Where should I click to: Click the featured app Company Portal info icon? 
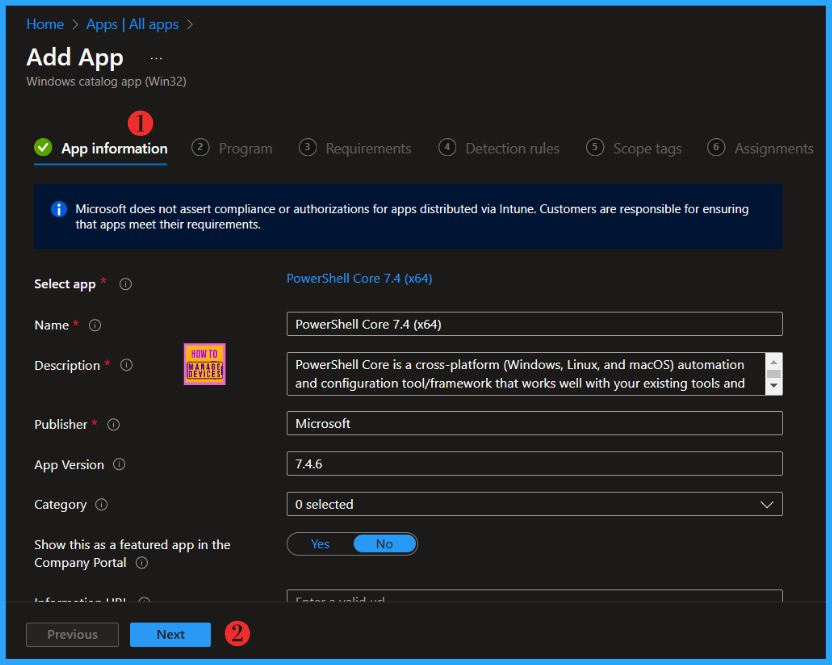142,563
